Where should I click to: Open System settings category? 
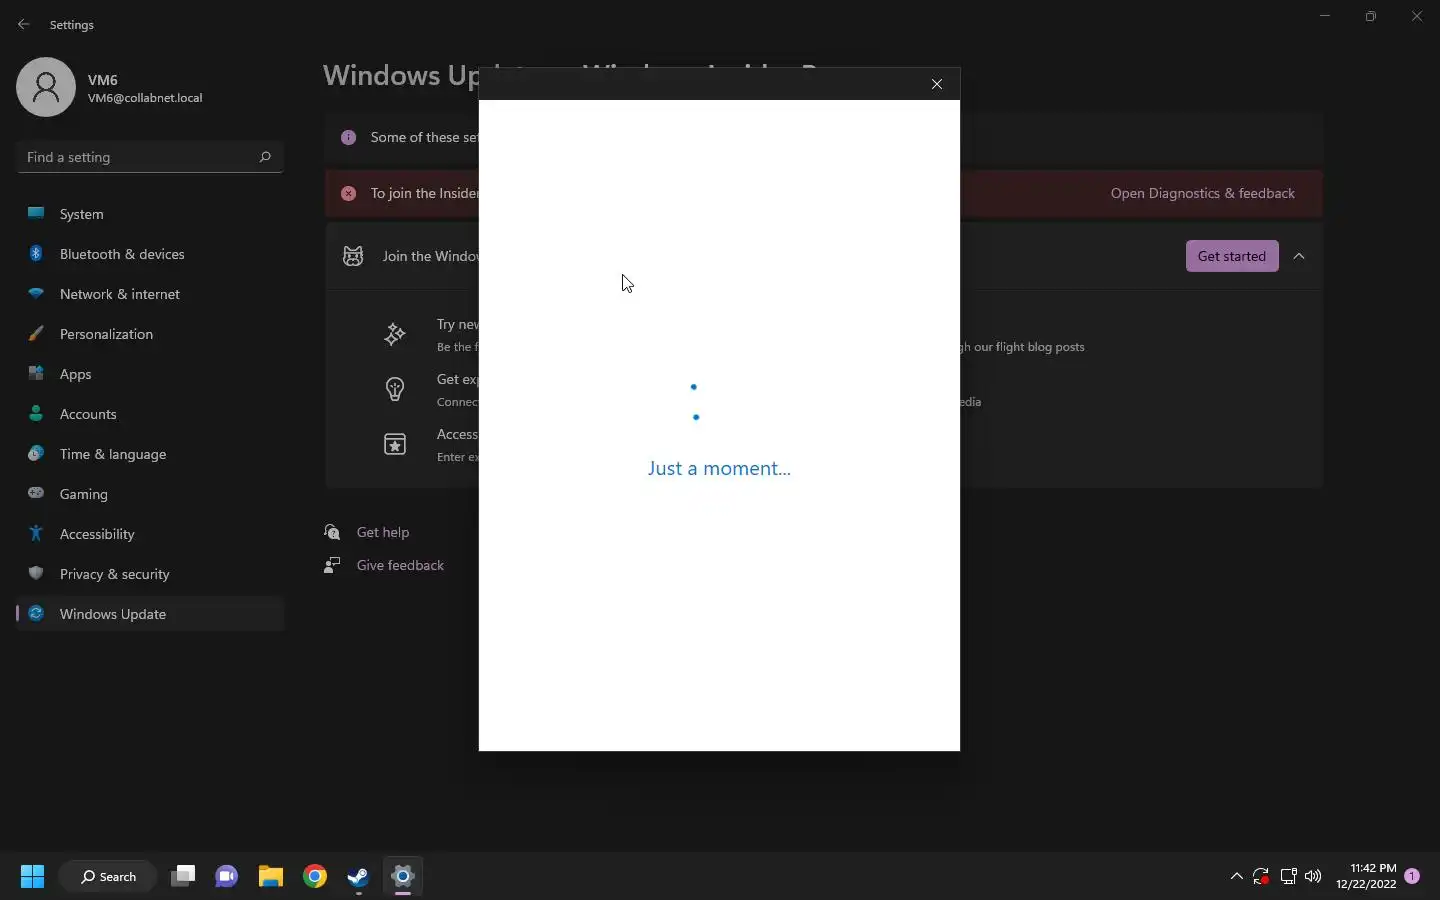(150, 214)
